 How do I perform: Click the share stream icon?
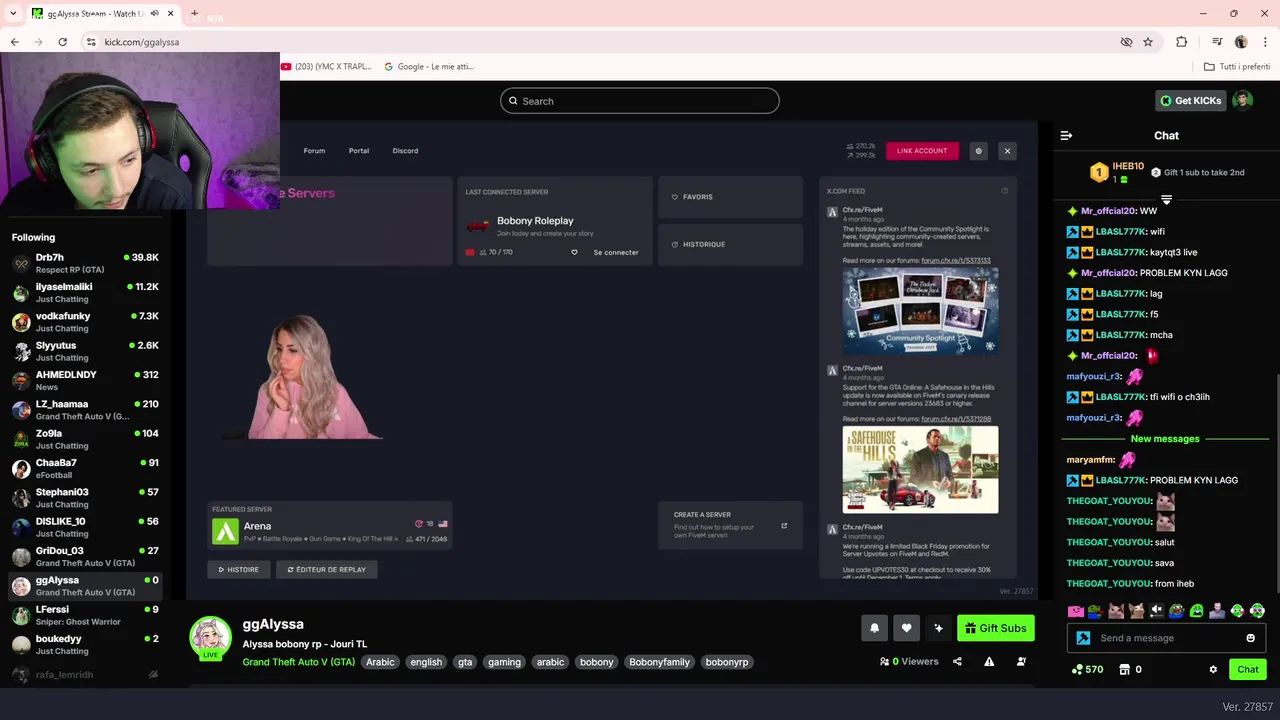(957, 661)
